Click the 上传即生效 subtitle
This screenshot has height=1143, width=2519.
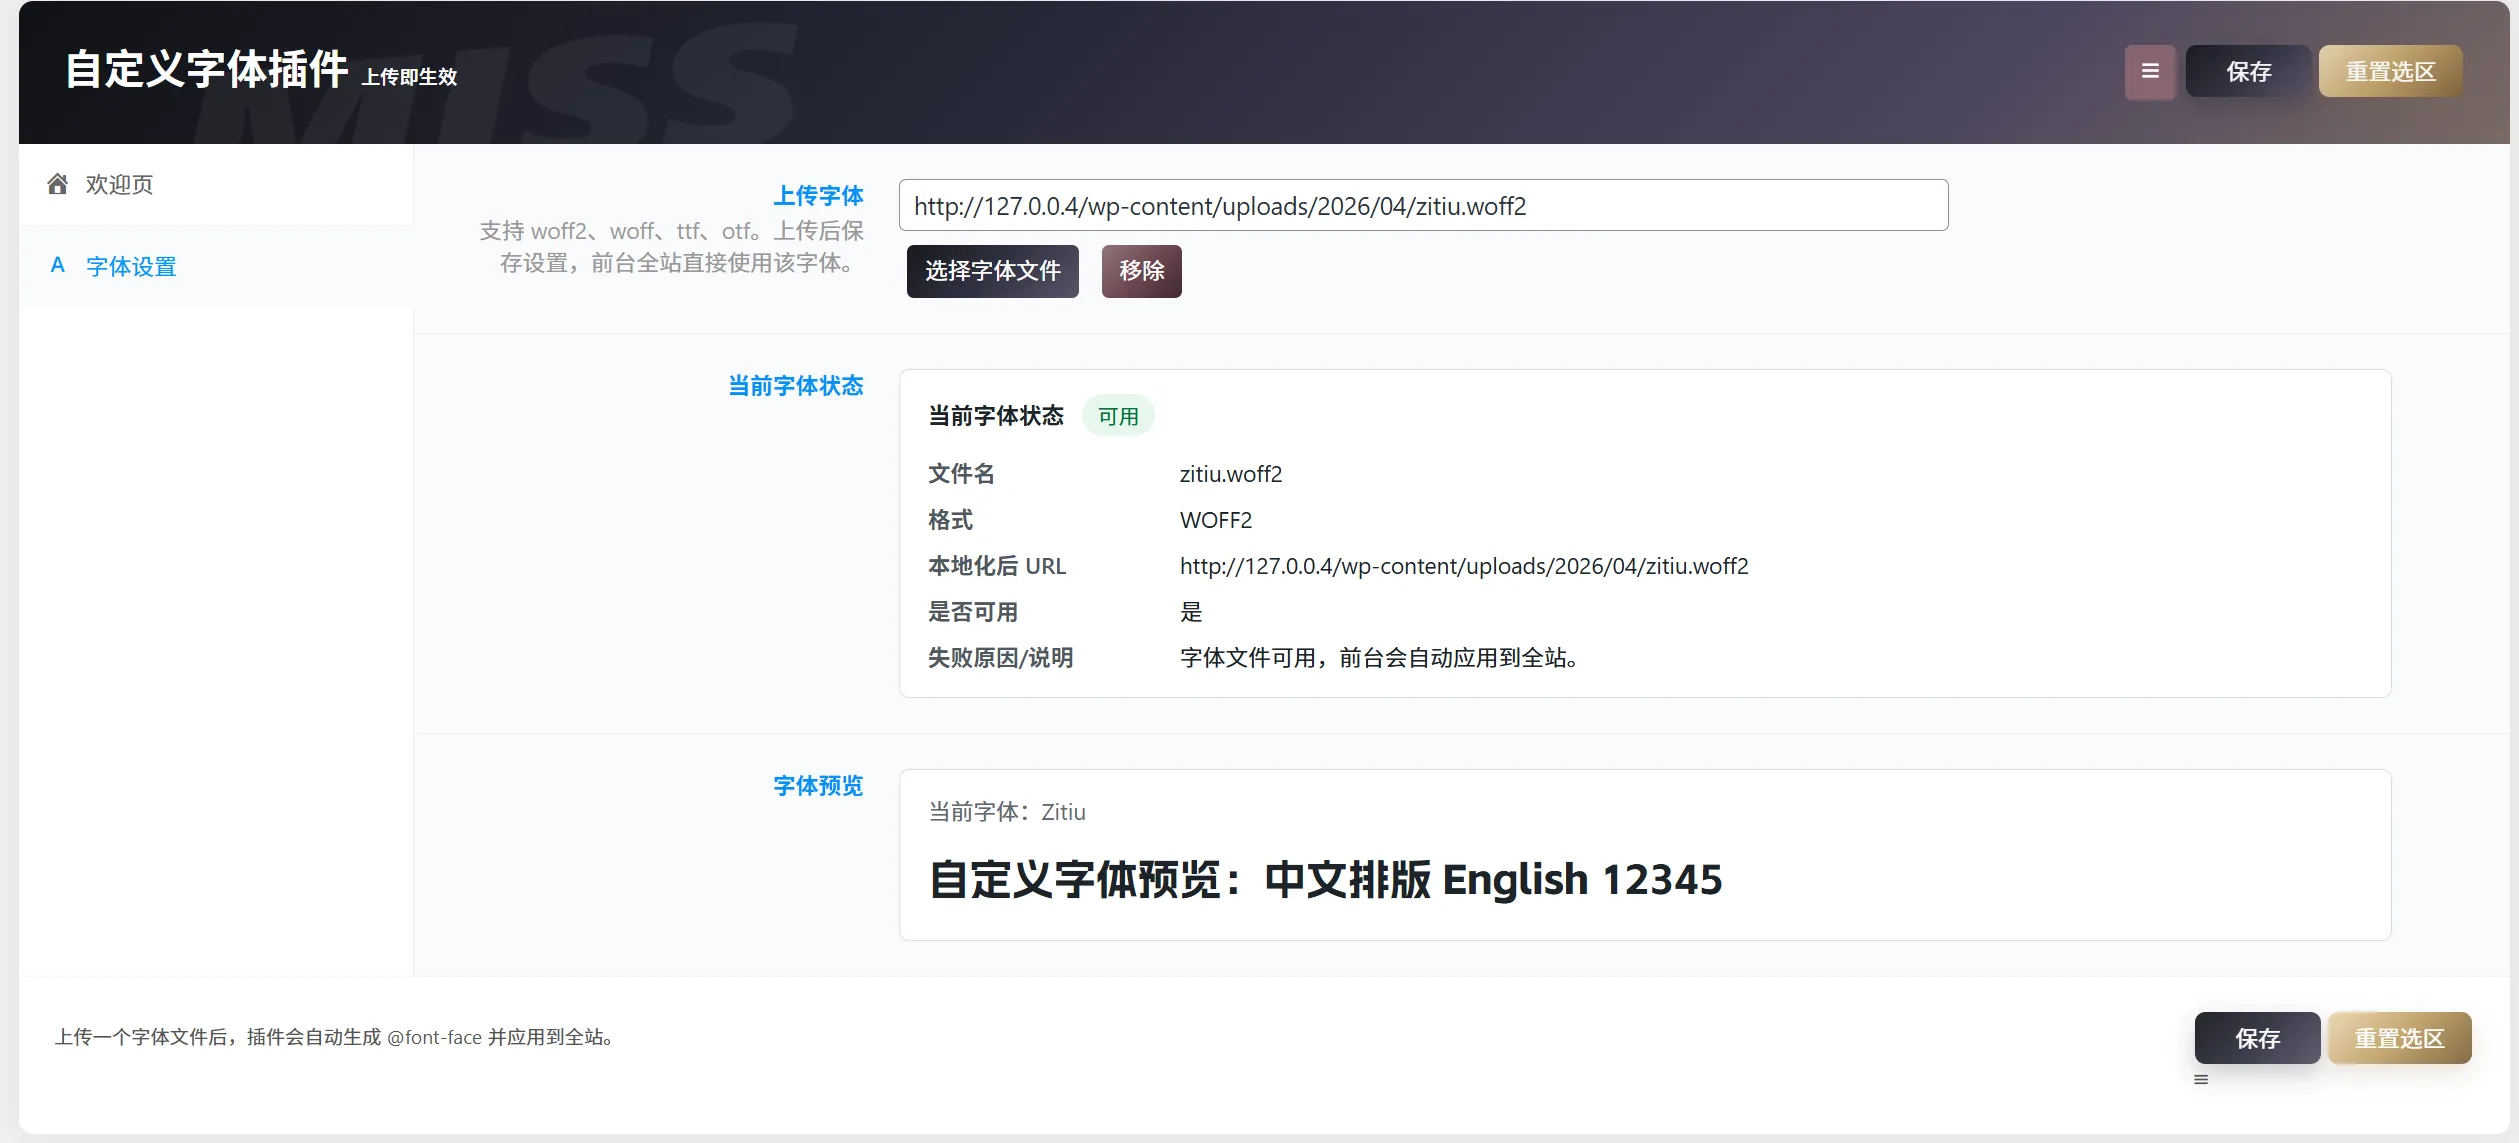point(409,77)
